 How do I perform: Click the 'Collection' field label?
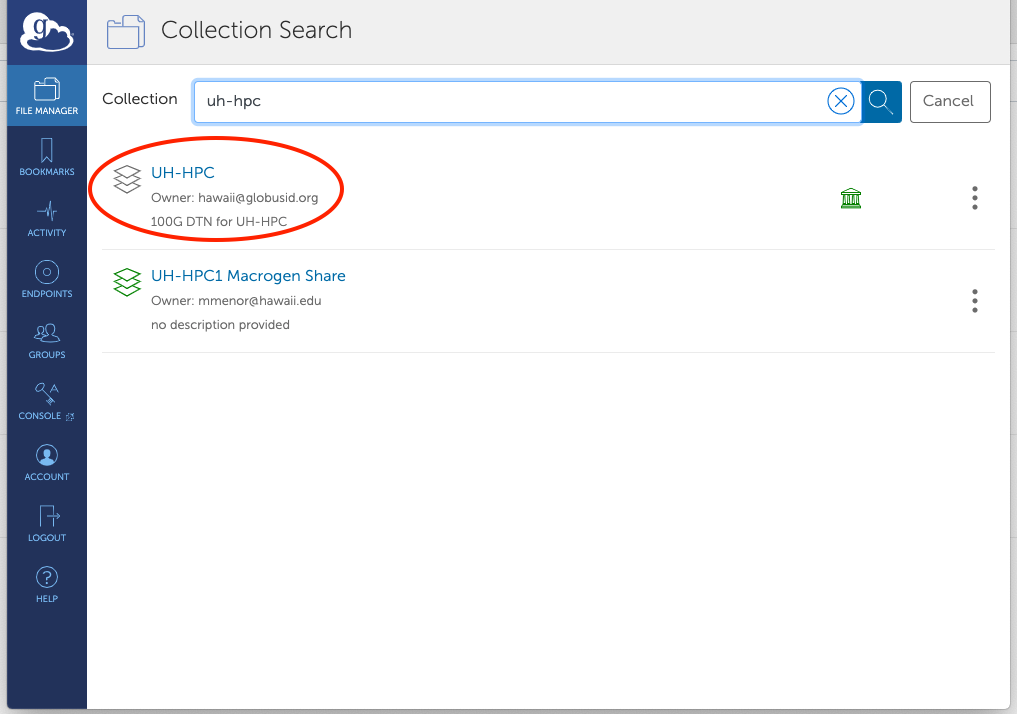139,99
